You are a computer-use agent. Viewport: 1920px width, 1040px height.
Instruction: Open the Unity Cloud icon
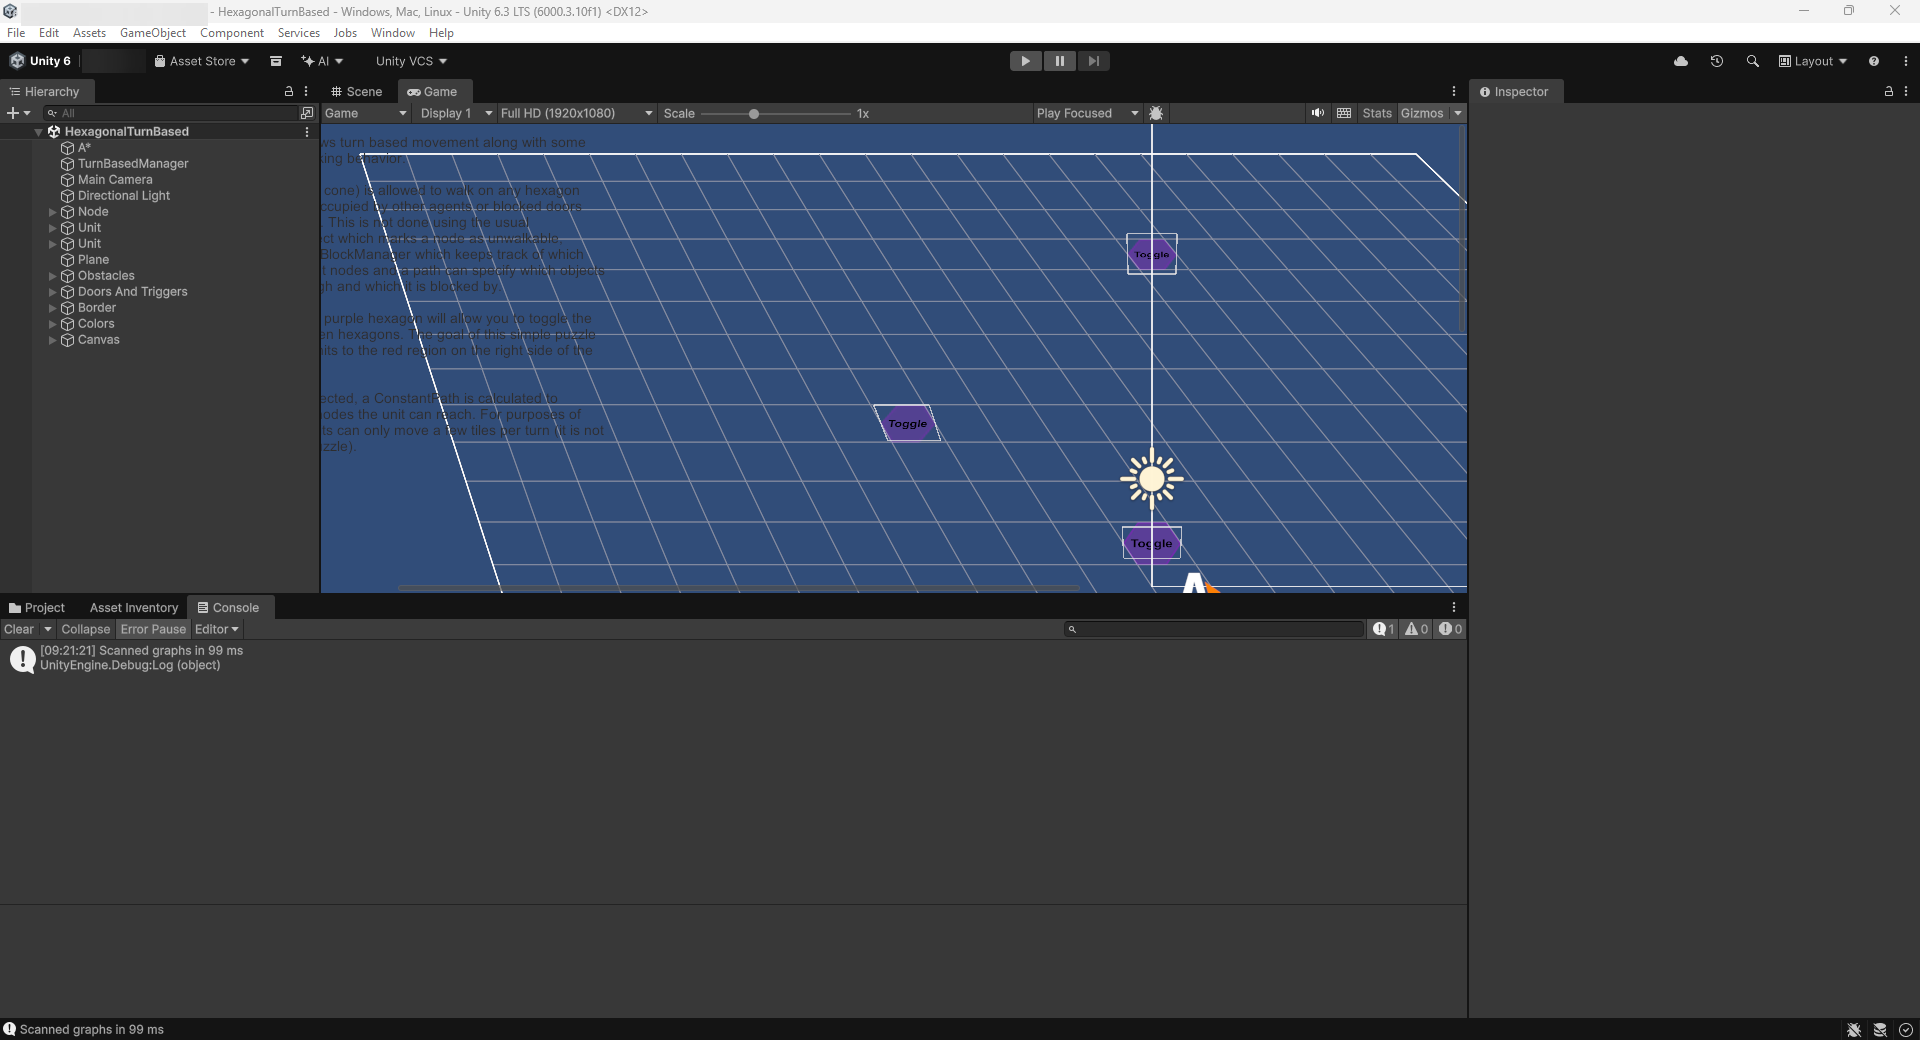click(1681, 61)
